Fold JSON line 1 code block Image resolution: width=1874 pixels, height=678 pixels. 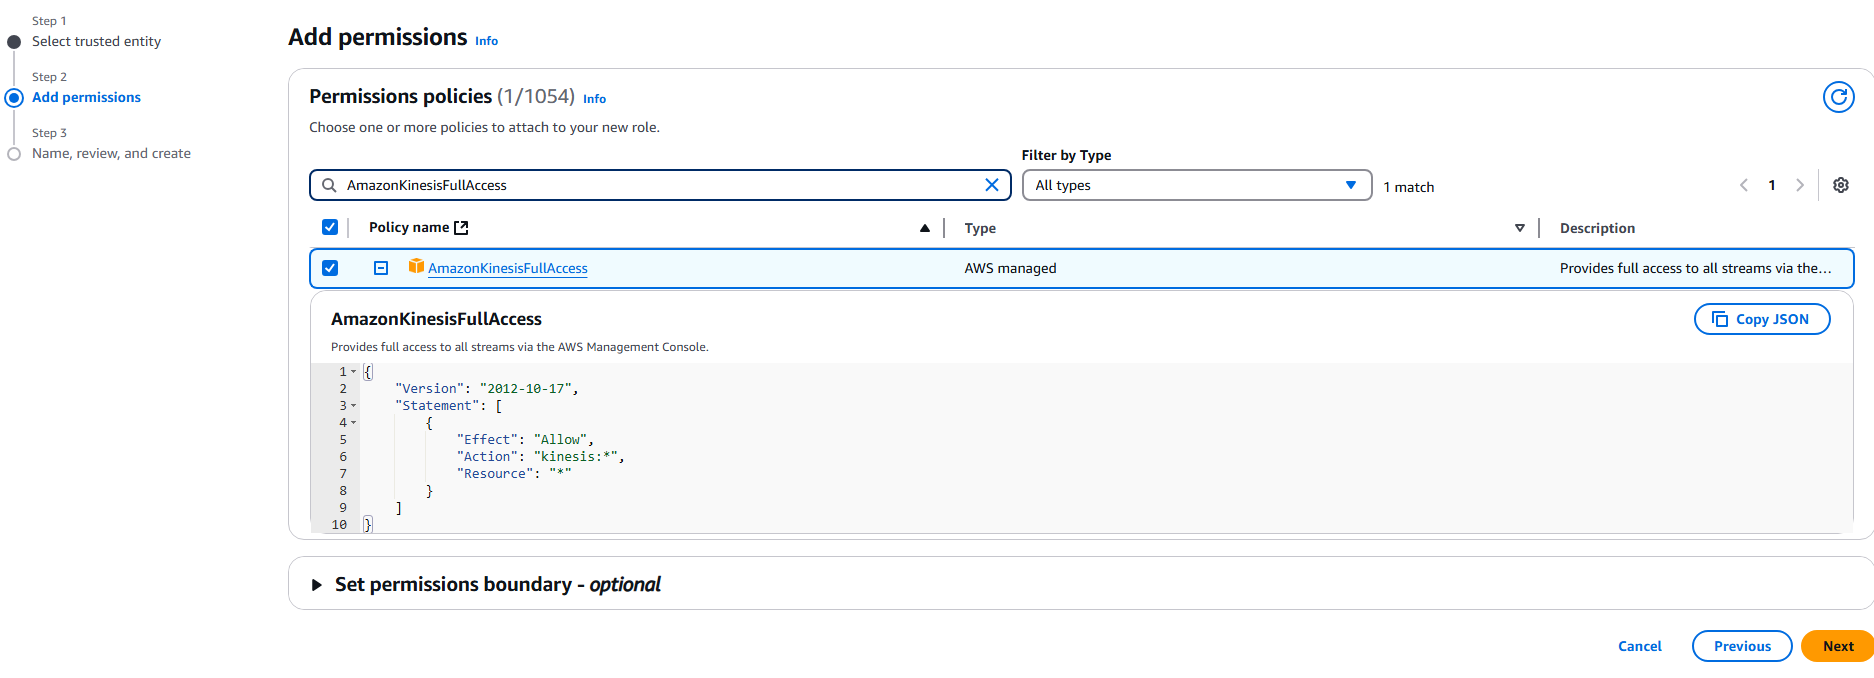pos(353,372)
